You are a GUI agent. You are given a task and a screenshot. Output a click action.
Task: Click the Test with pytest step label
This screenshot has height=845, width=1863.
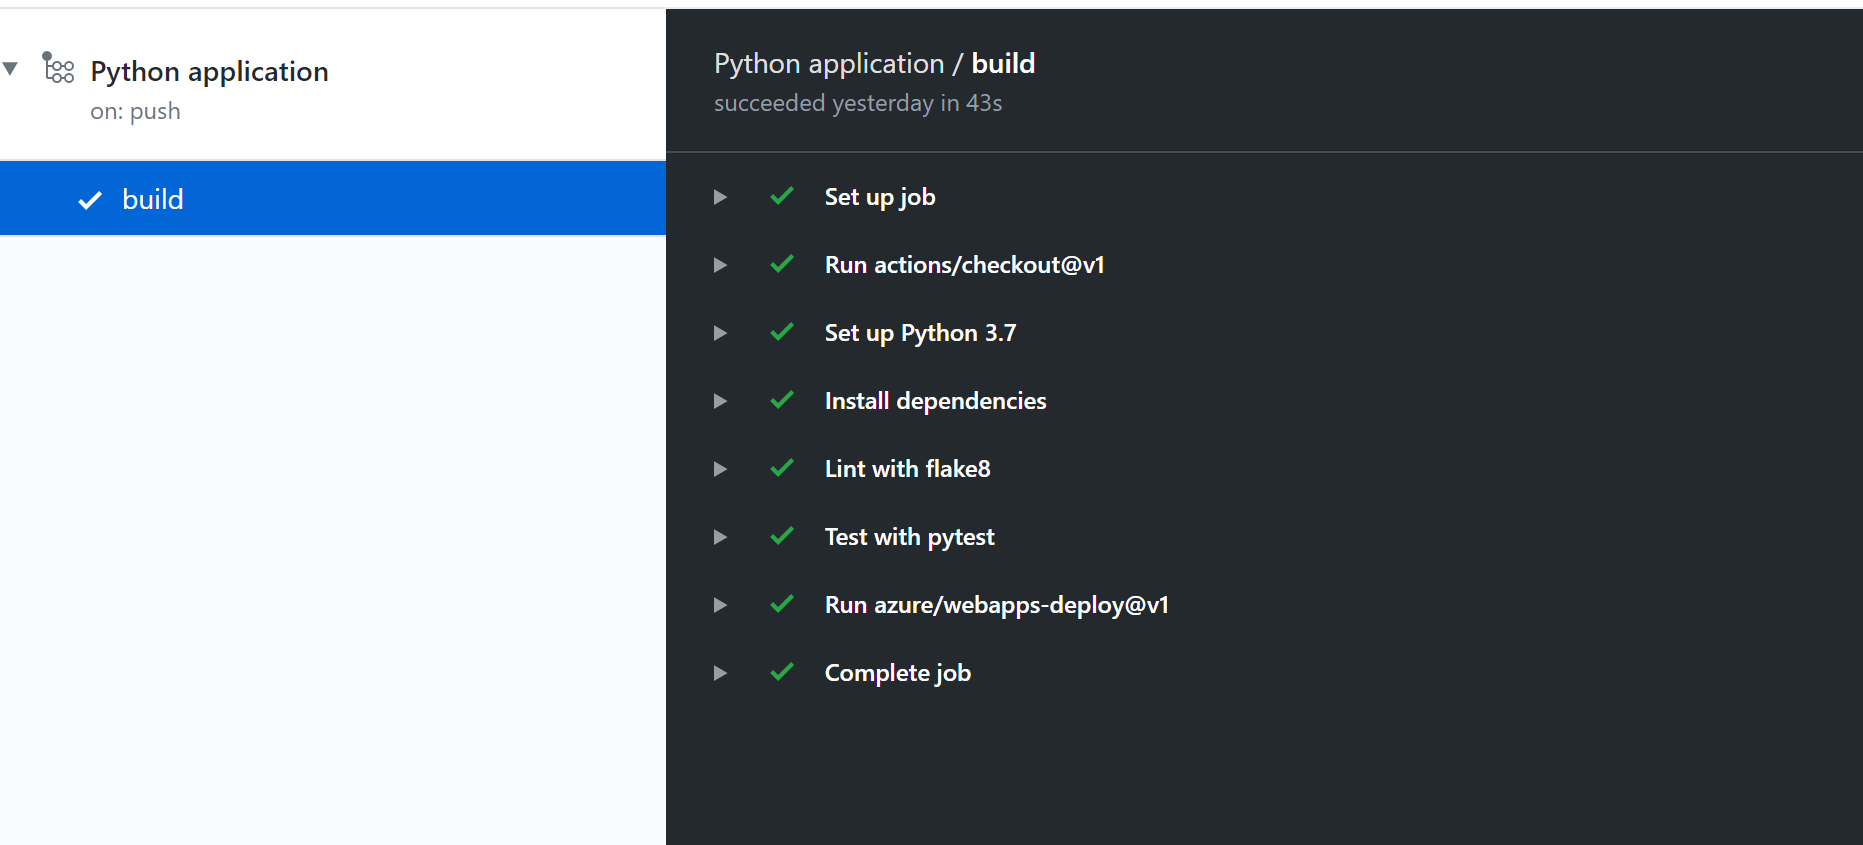(909, 537)
